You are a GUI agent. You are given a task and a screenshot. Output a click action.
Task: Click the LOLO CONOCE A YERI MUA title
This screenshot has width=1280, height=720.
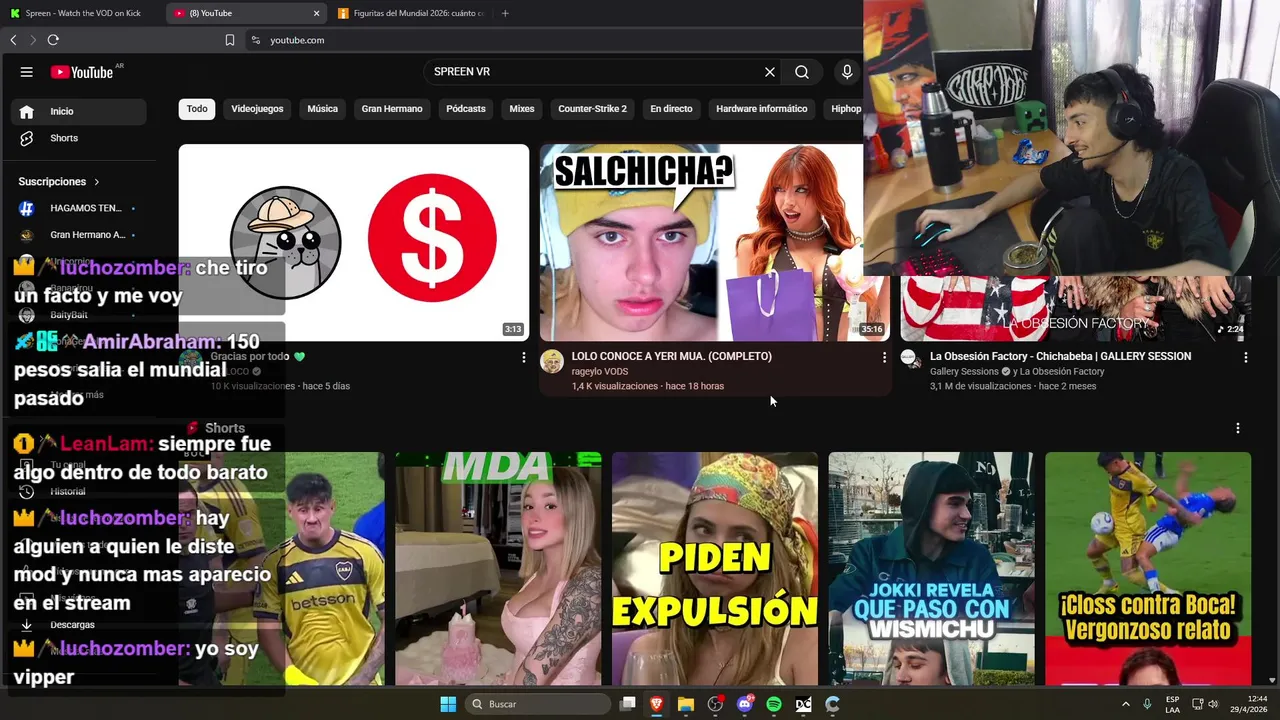(x=671, y=356)
